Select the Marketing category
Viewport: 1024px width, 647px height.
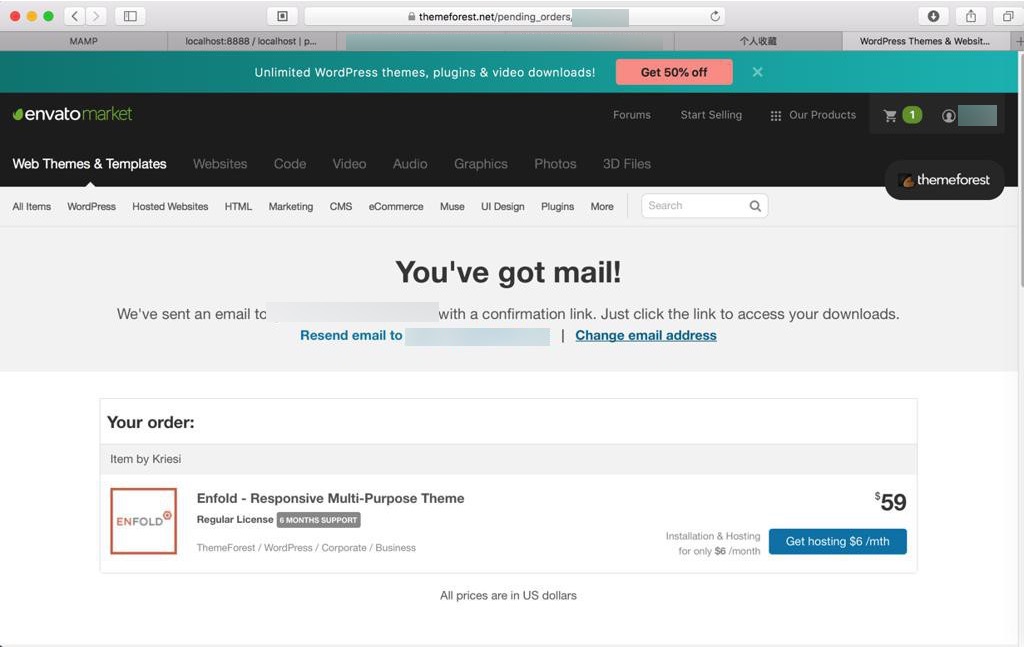coord(291,206)
